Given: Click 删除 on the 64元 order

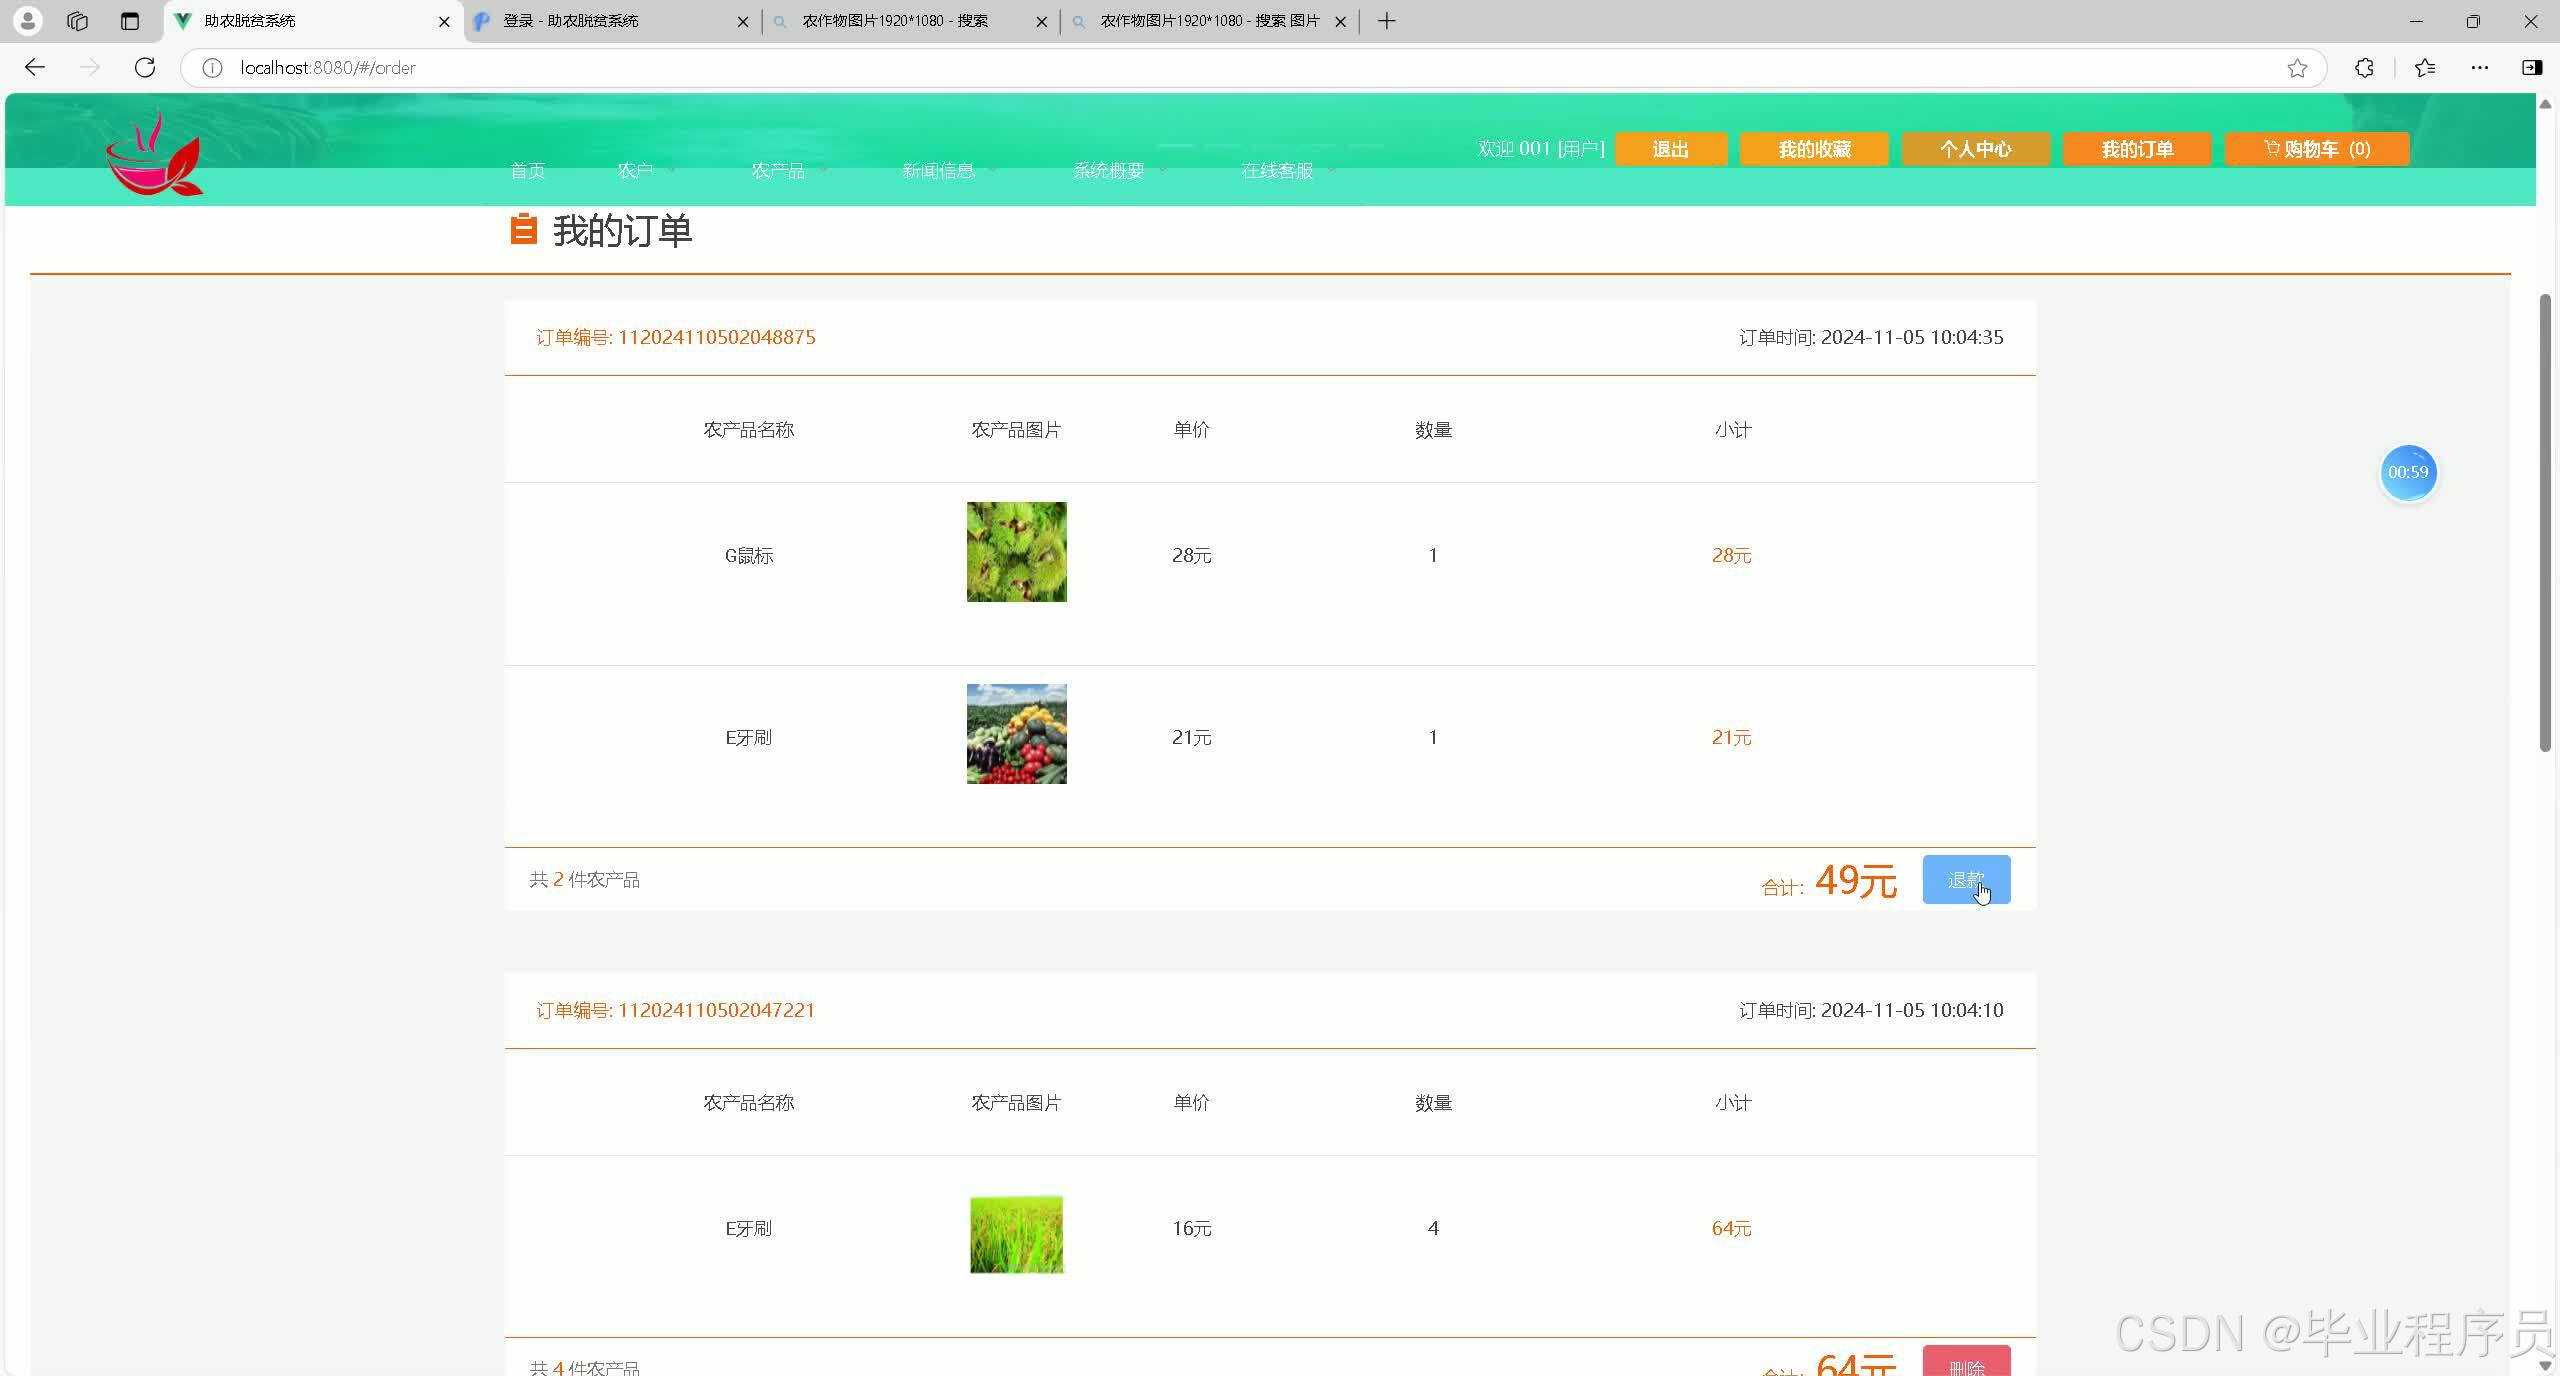Looking at the screenshot, I should pos(1966,1361).
